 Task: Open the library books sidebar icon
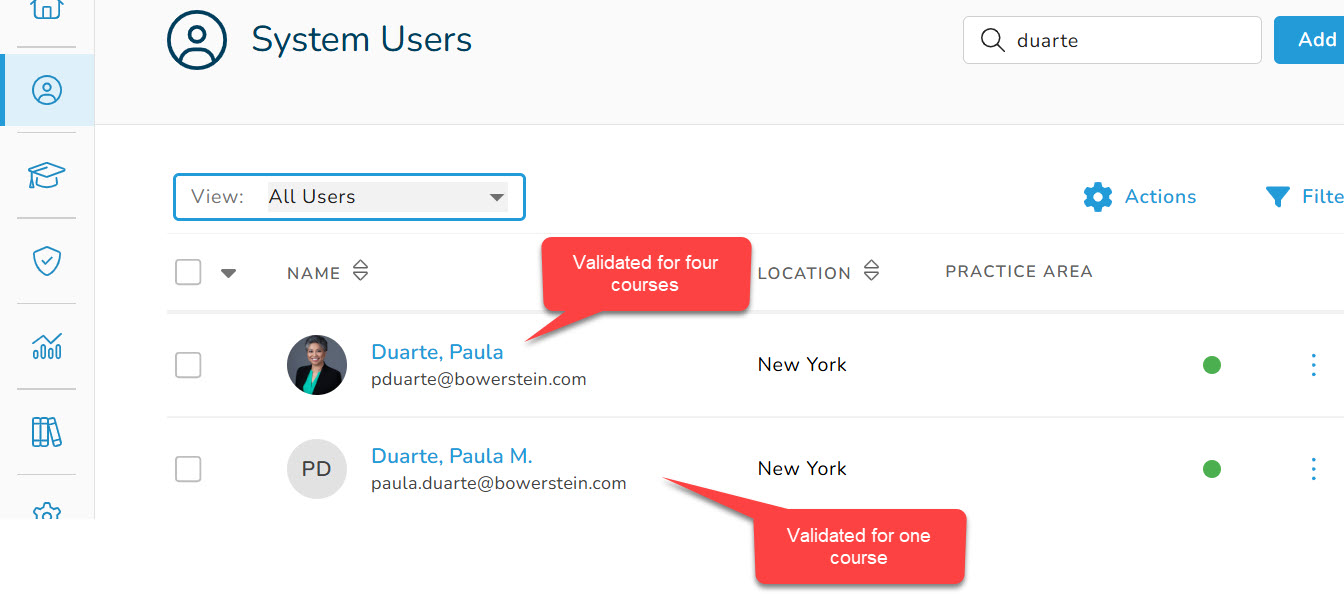point(47,432)
